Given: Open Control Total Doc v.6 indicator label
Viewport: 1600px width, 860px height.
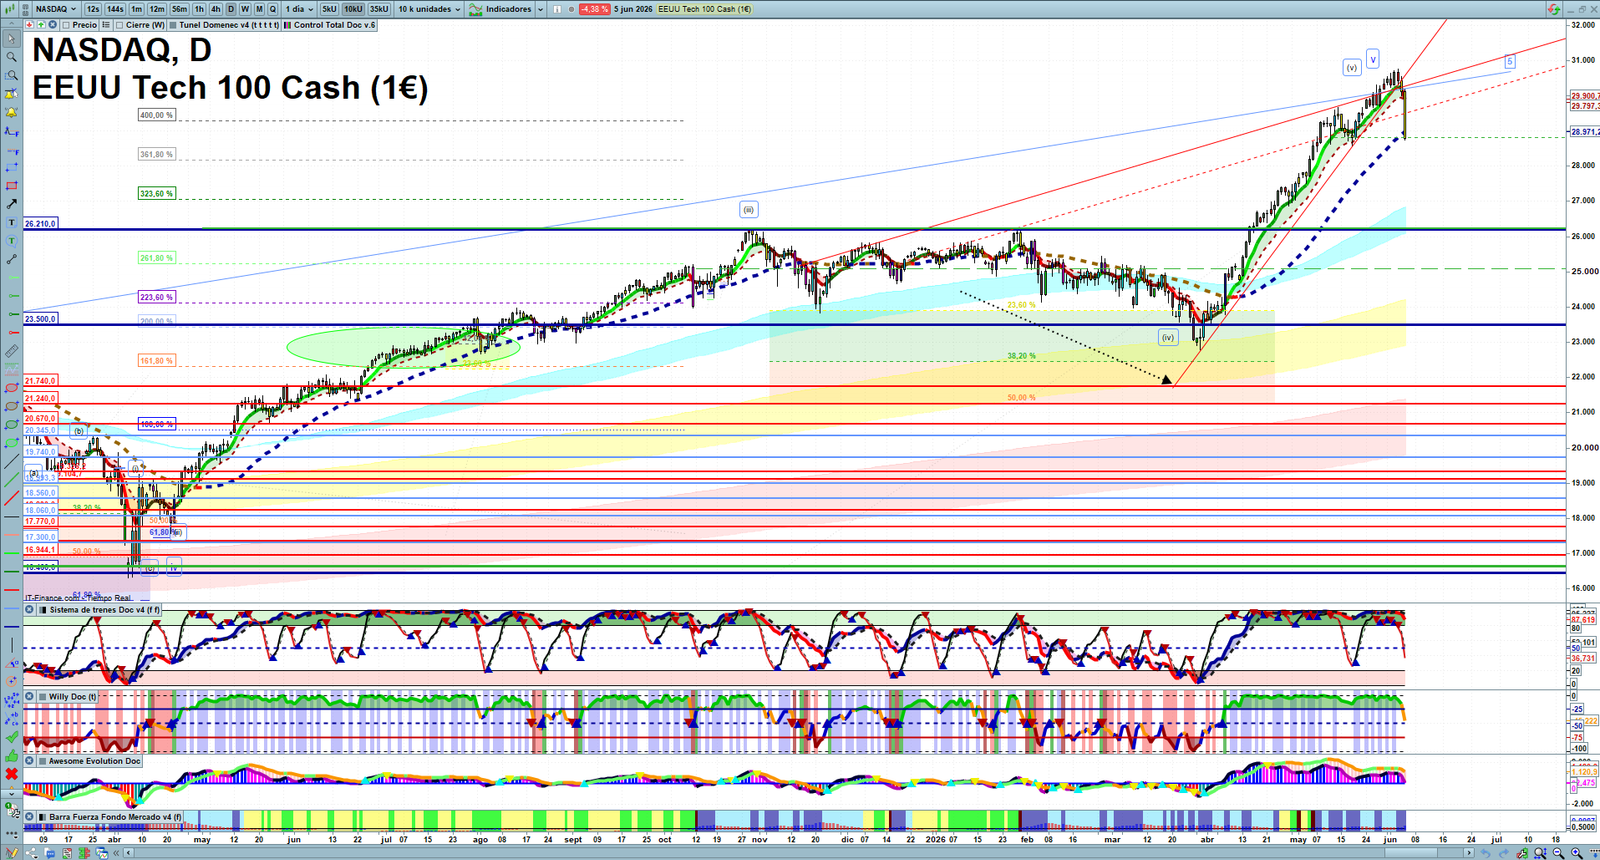Looking at the screenshot, I should coord(330,25).
